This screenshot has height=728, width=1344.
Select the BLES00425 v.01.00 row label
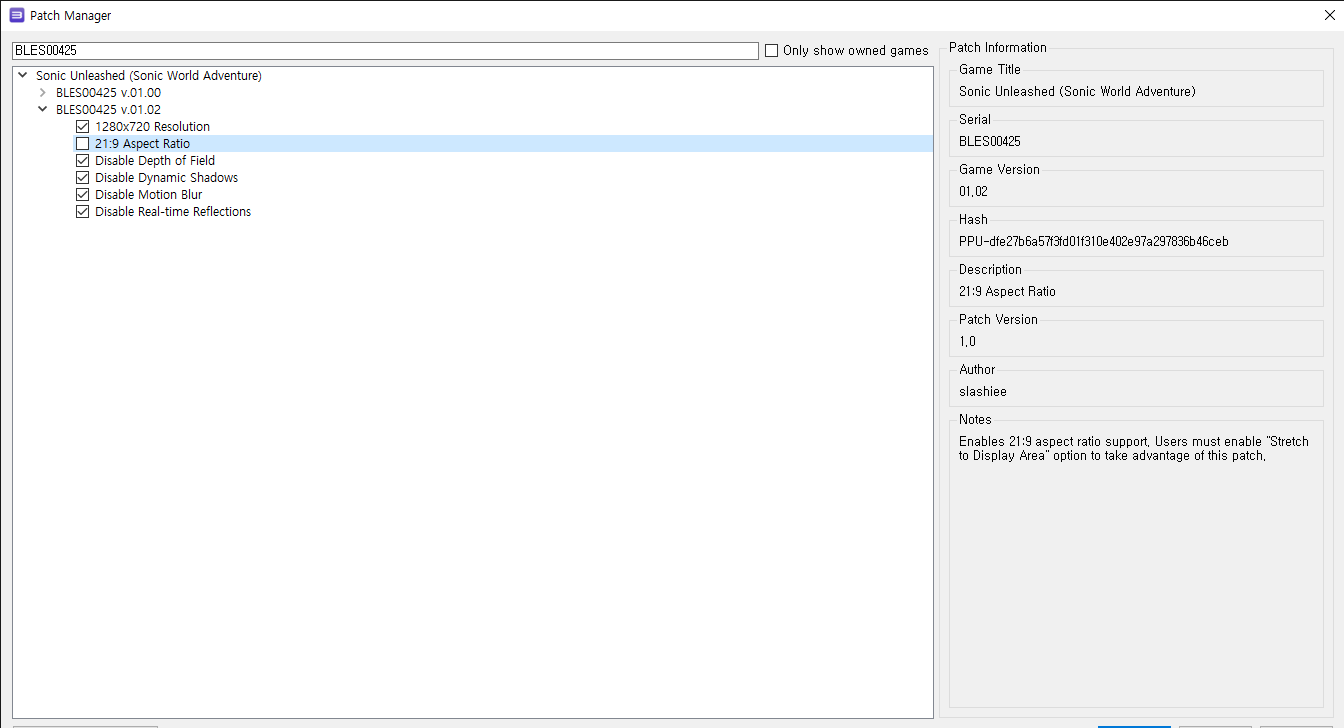click(108, 93)
